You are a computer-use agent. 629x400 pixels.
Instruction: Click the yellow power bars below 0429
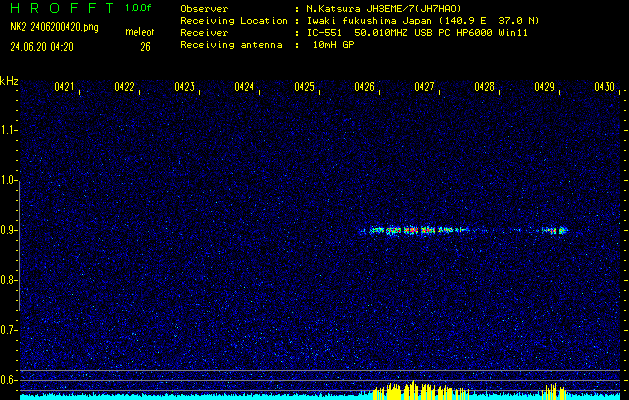tap(554, 392)
